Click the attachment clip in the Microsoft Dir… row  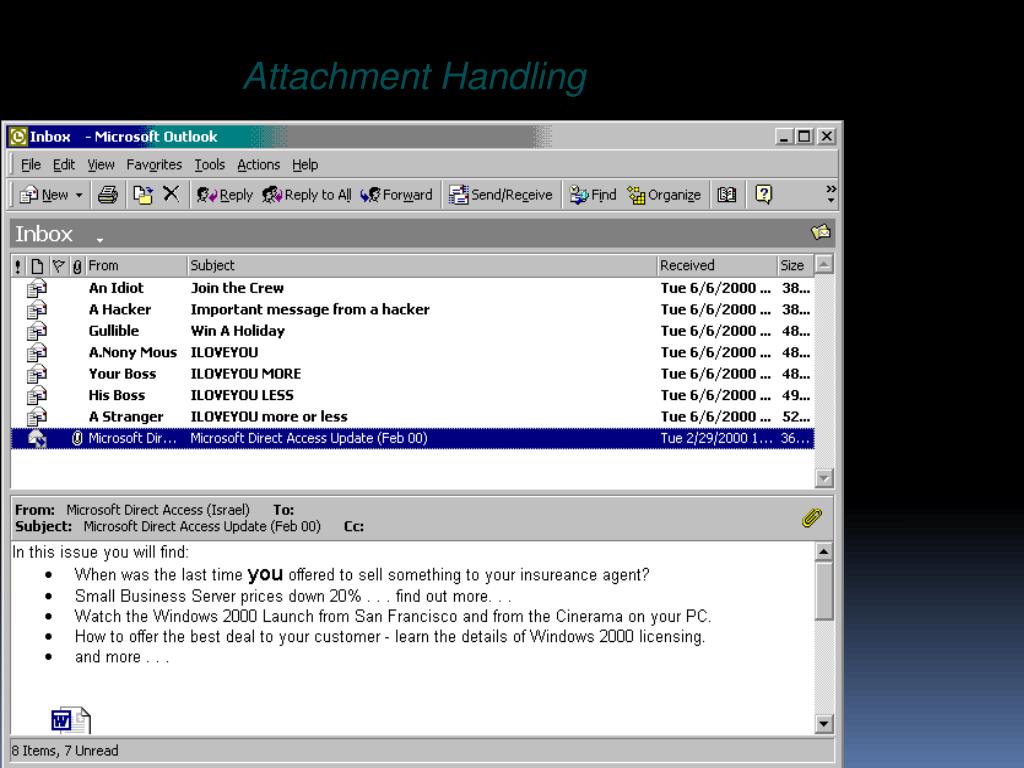coord(77,438)
